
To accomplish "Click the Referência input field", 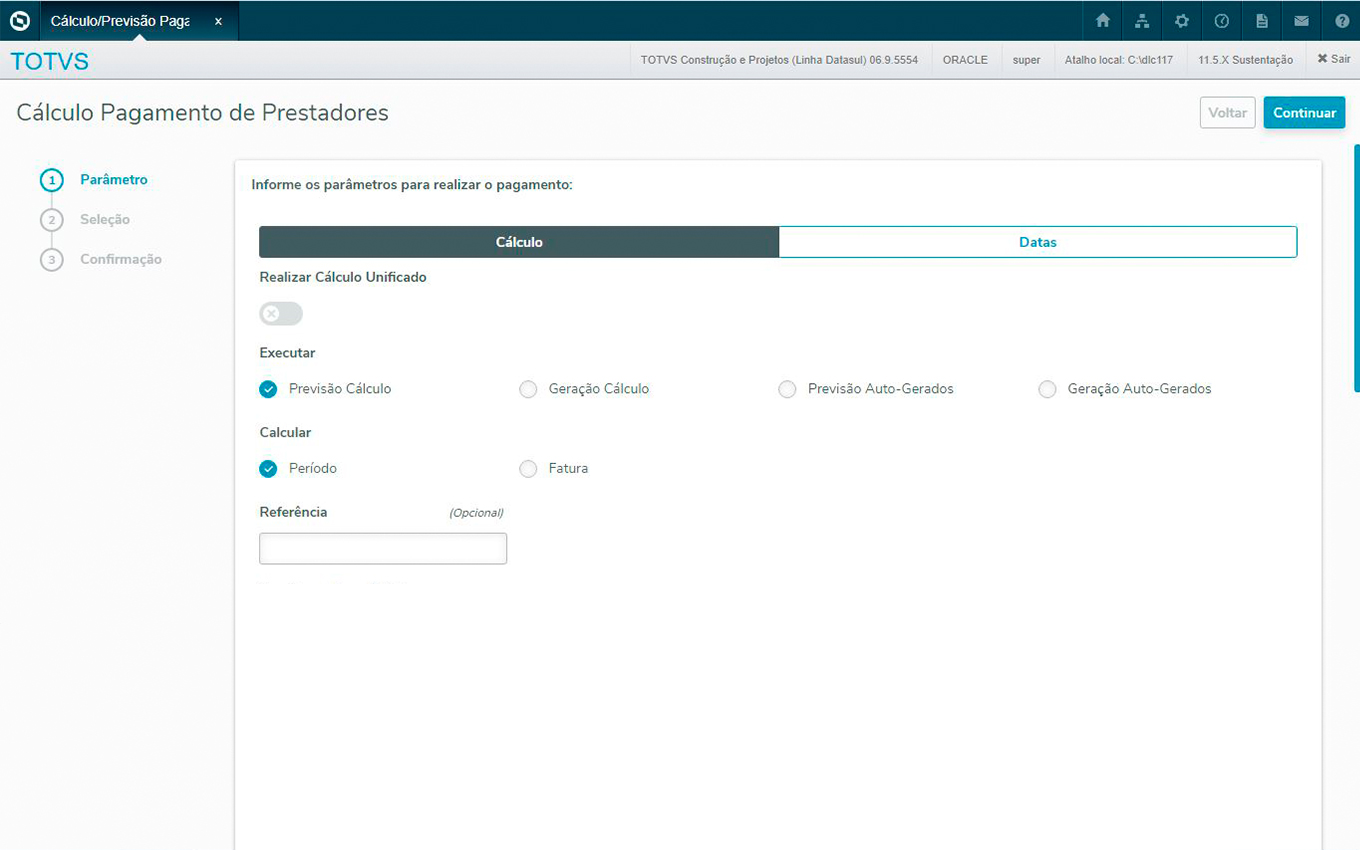I will (x=383, y=548).
